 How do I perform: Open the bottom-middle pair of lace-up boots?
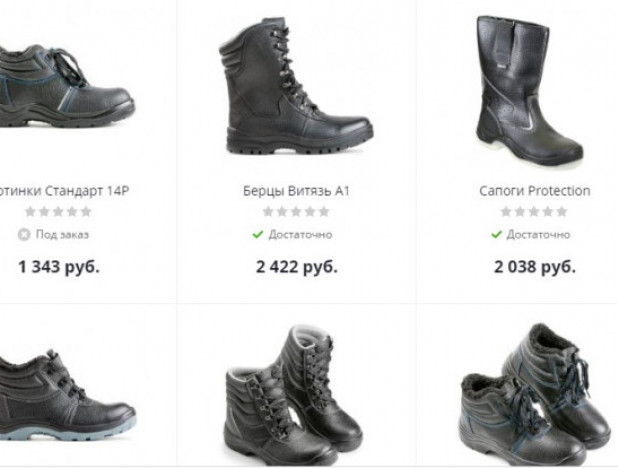(x=292, y=394)
